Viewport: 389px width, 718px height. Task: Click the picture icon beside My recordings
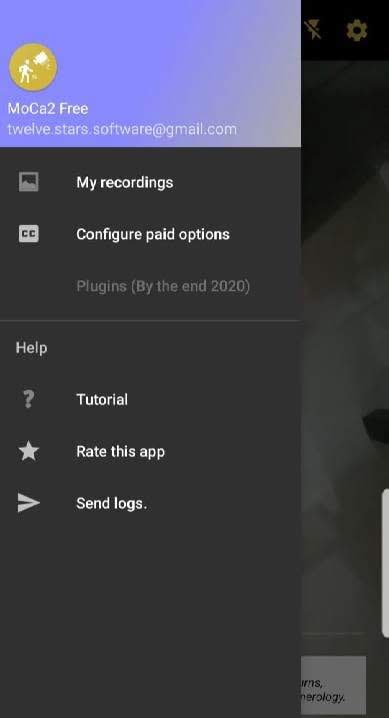28,182
